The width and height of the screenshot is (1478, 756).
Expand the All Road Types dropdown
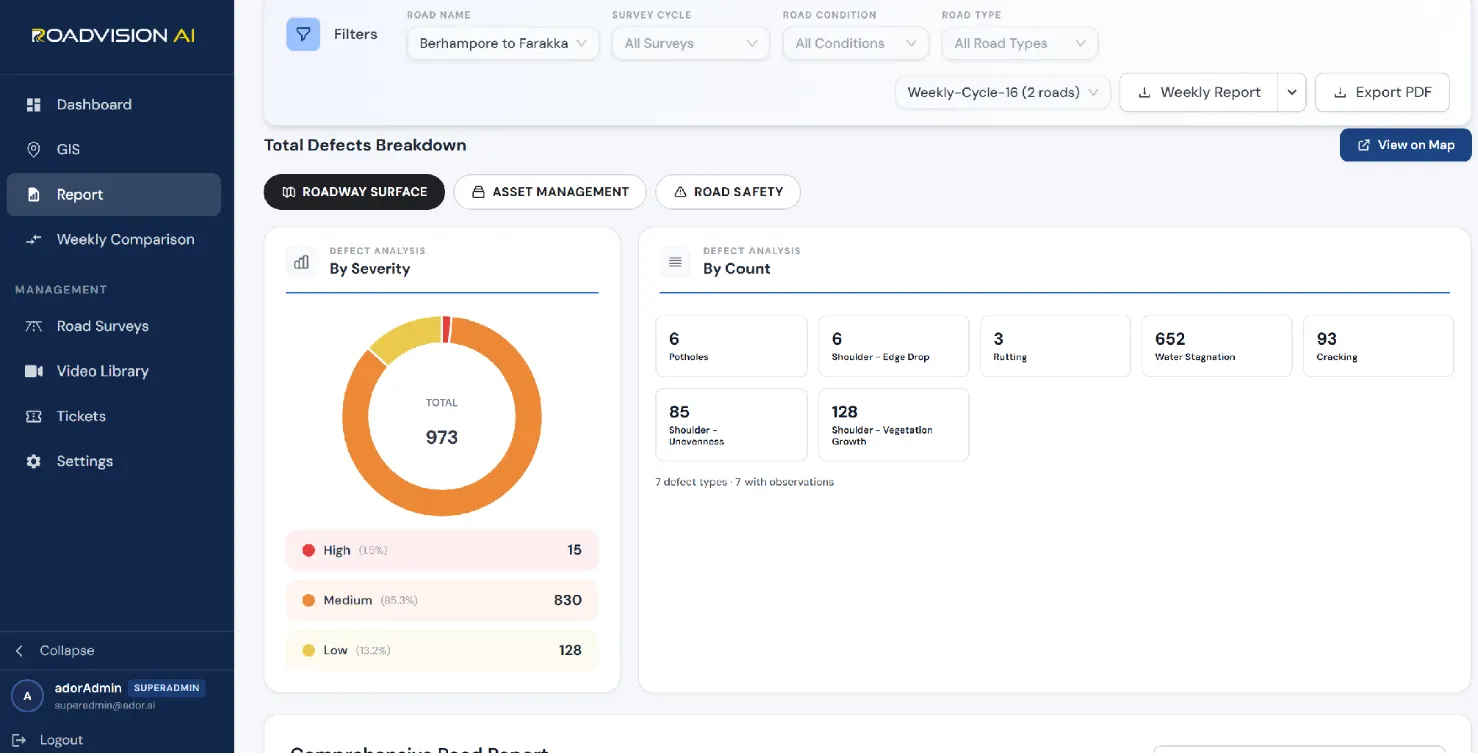[1020, 43]
